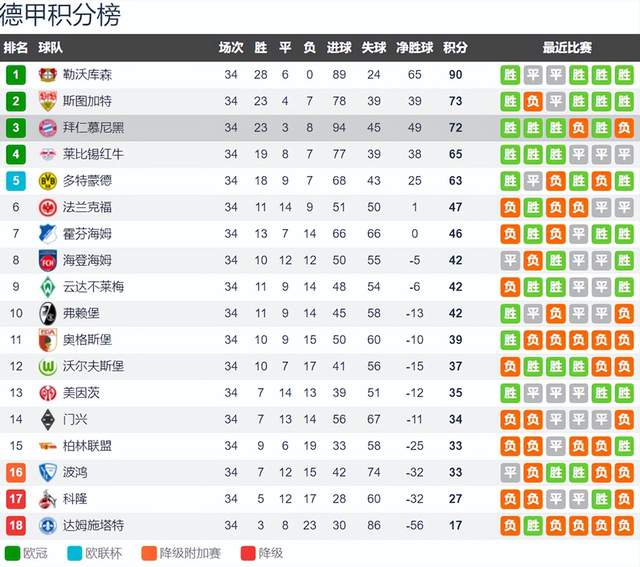Click the 最近比赛 column header
640x567 pixels.
(x=567, y=48)
